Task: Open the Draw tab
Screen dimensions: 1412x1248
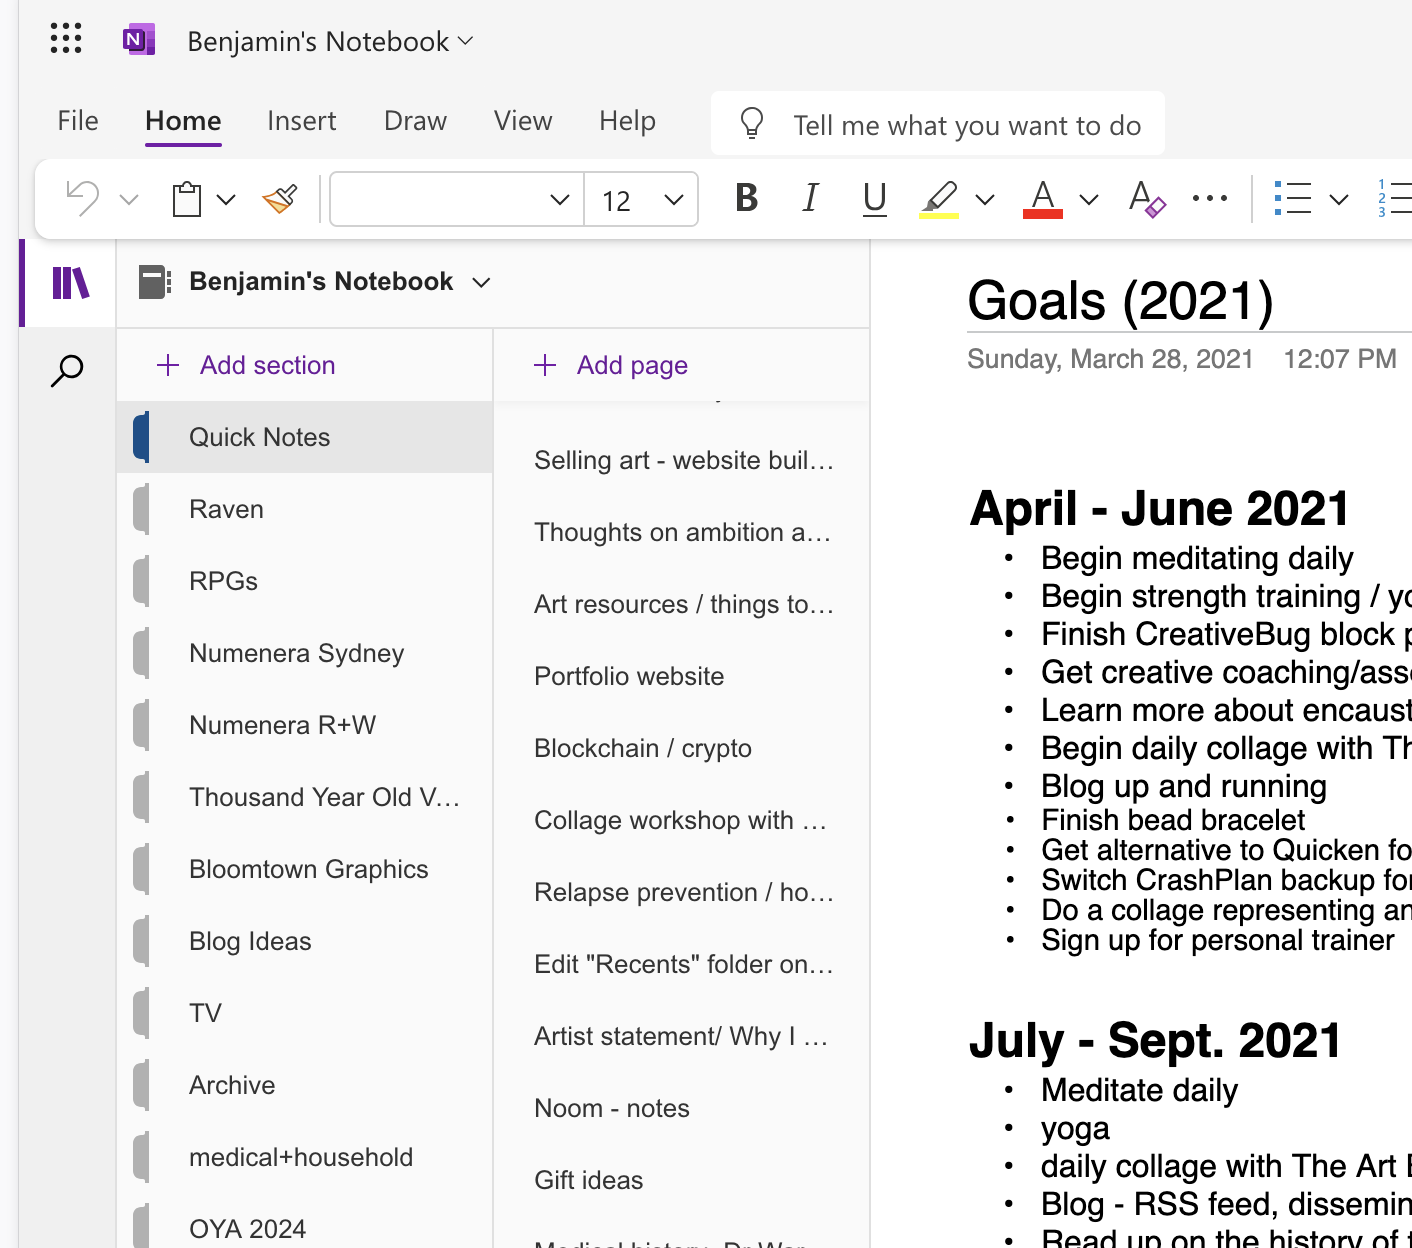Action: tap(414, 121)
